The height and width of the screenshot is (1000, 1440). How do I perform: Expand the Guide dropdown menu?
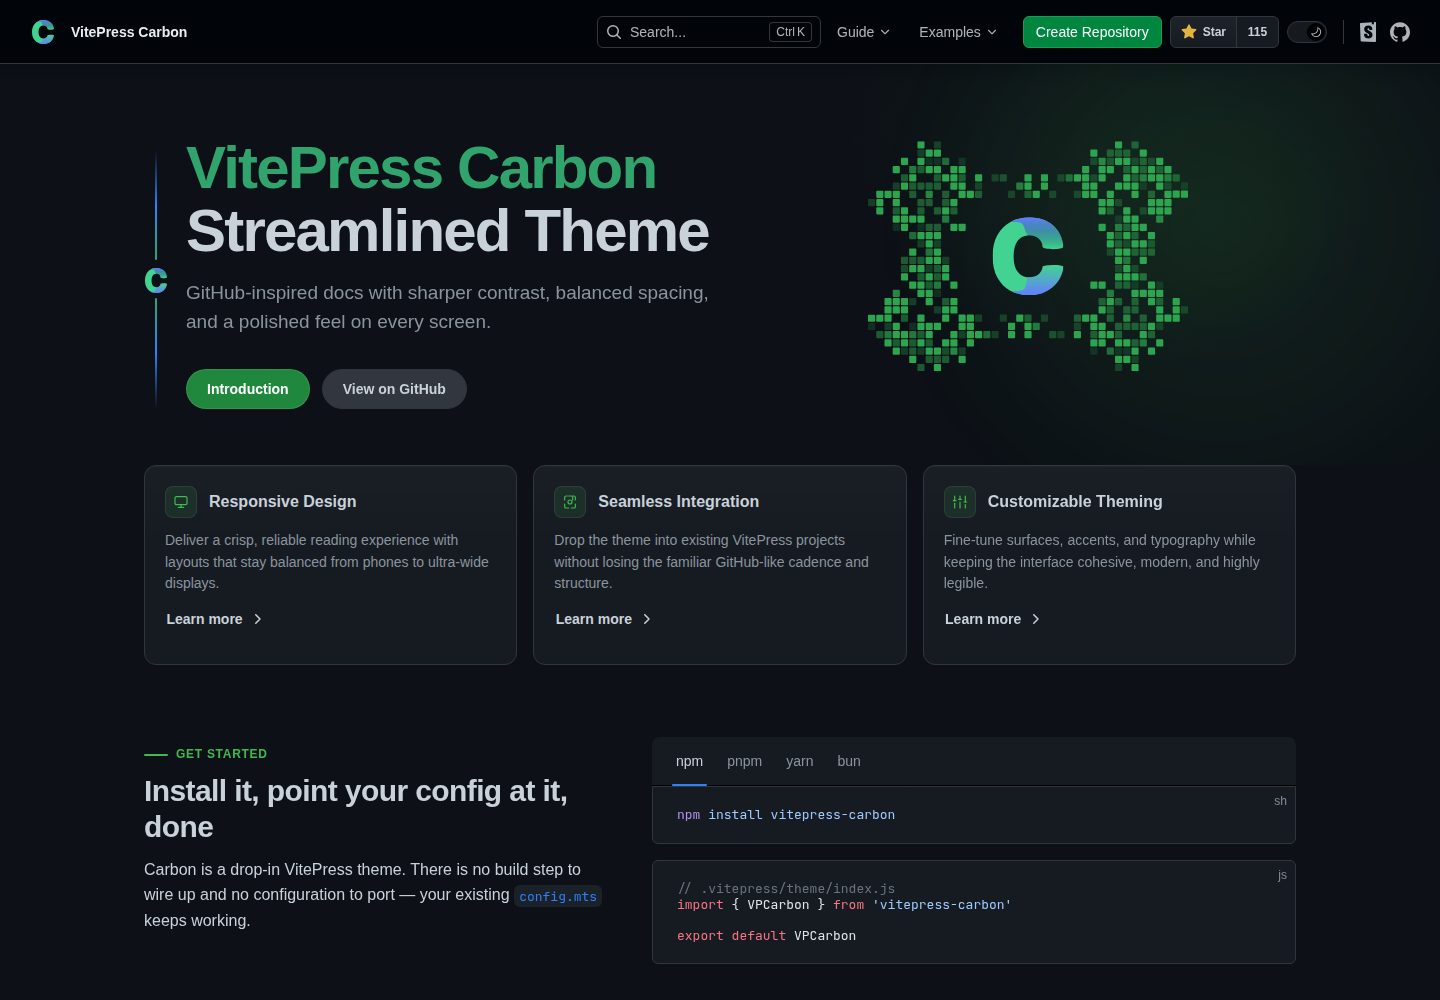[863, 32]
